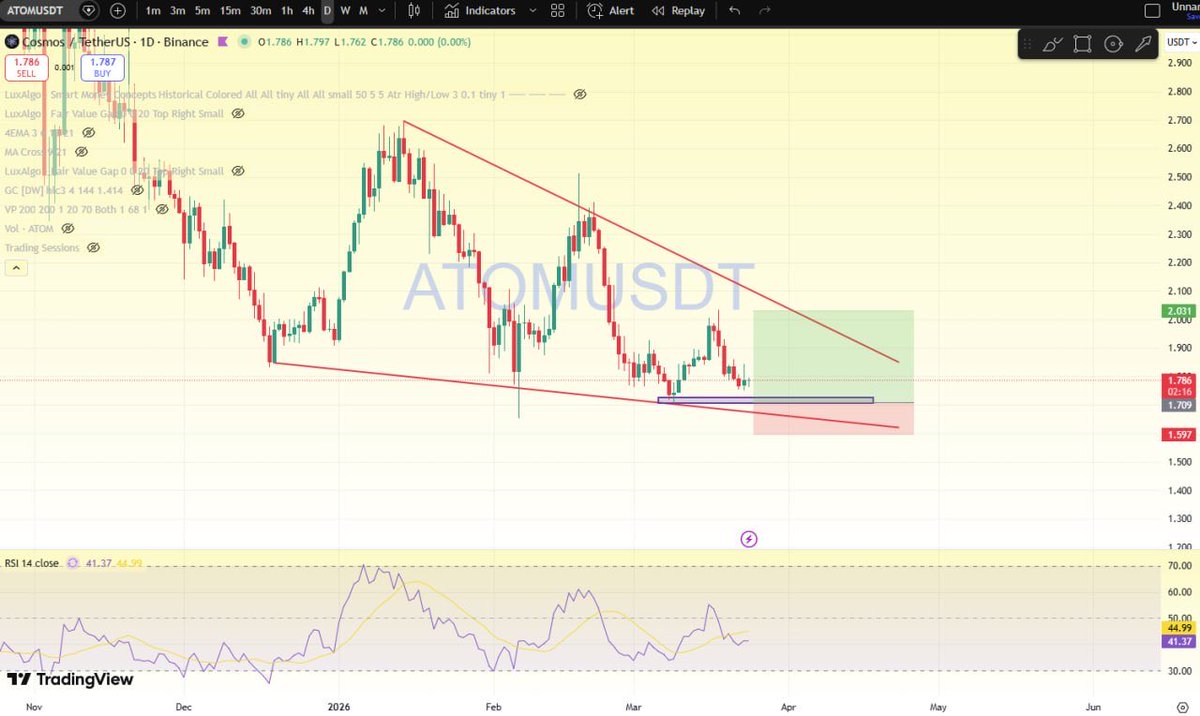Toggle visibility of LuxAlgo Fair Value Gap 120
Viewport: 1200px width, 716px height.
click(238, 114)
